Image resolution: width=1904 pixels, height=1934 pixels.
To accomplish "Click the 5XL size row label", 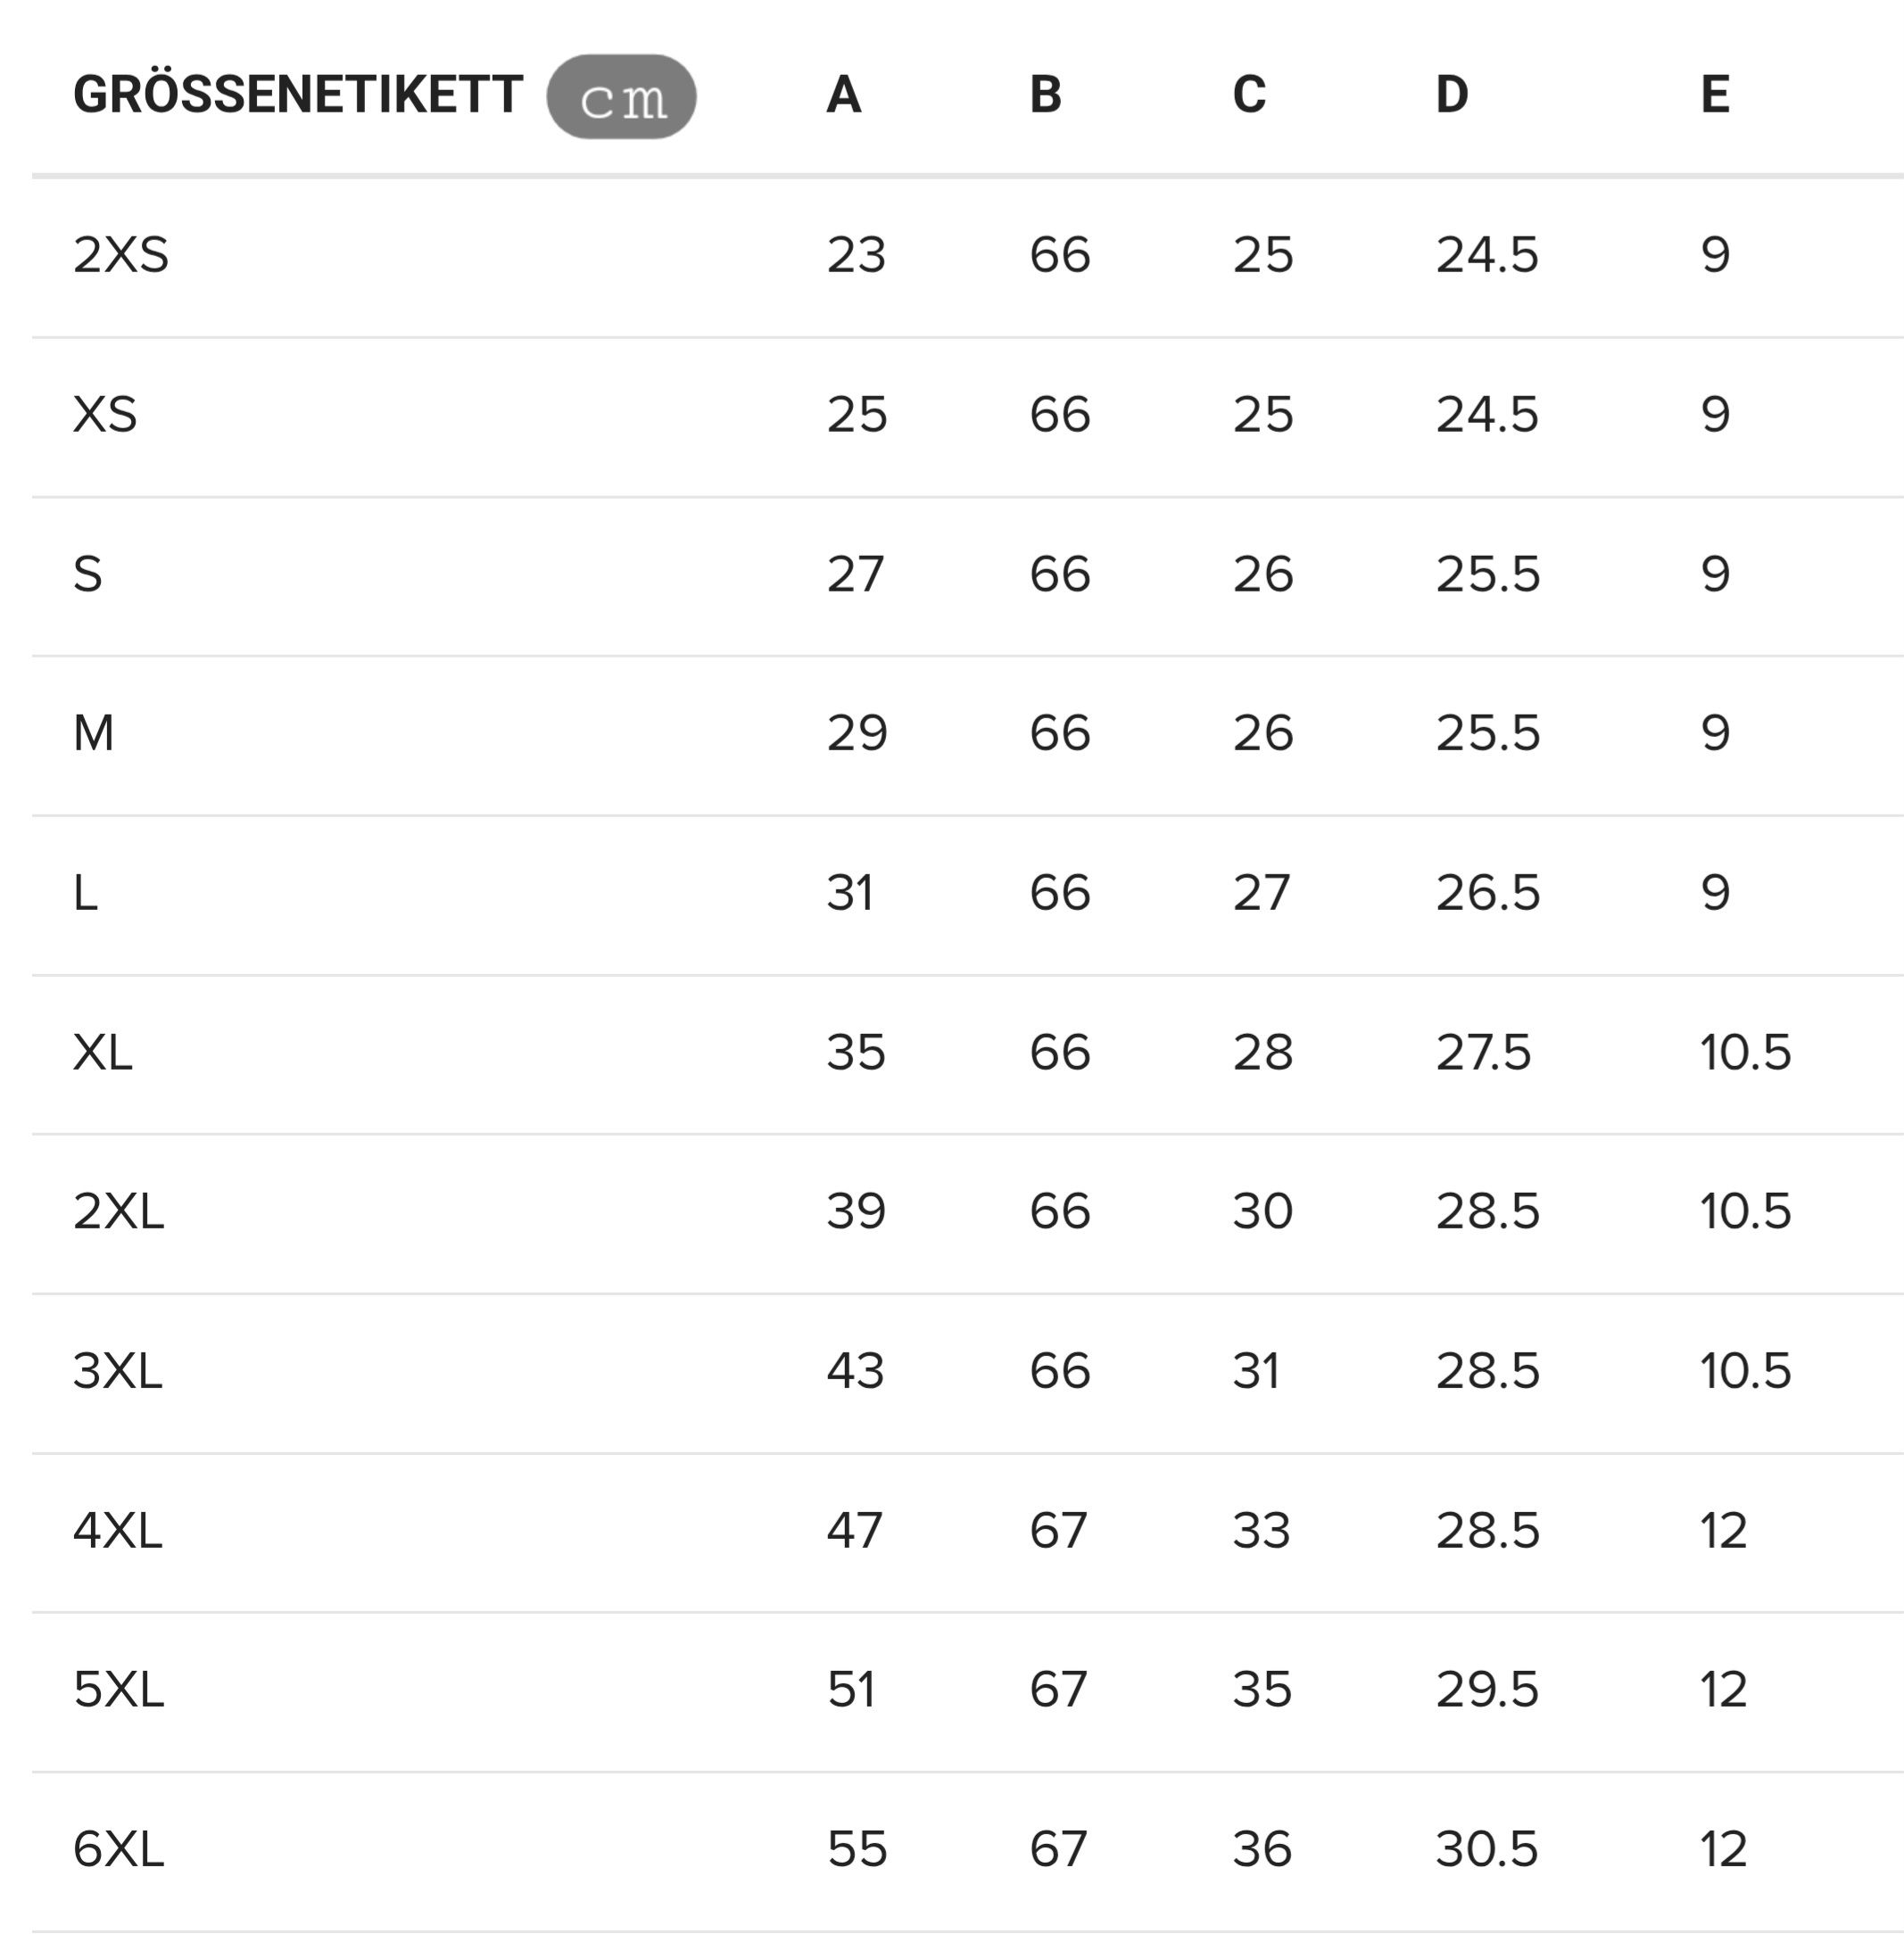I will point(119,1689).
